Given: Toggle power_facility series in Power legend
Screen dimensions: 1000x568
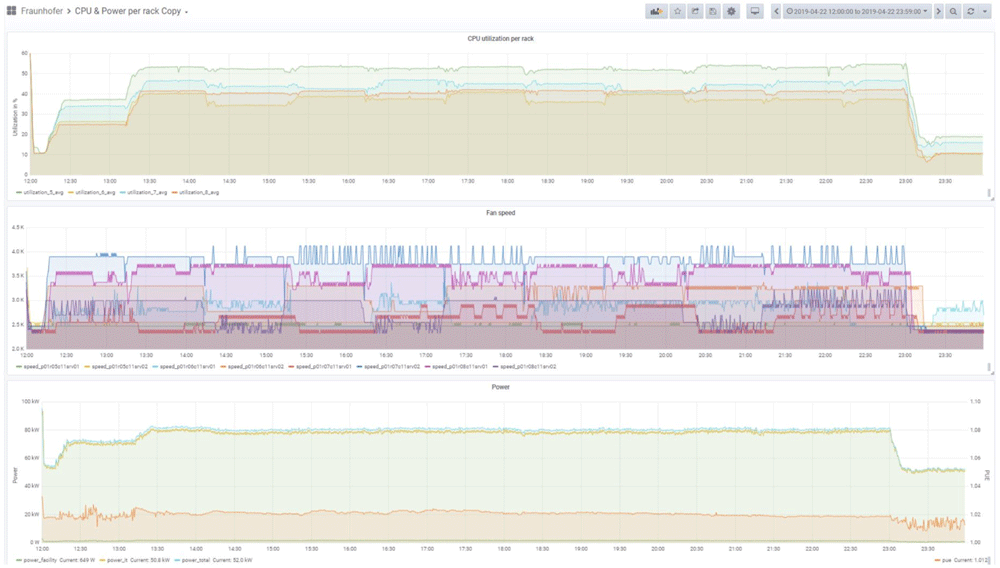Looking at the screenshot, I should (40, 560).
